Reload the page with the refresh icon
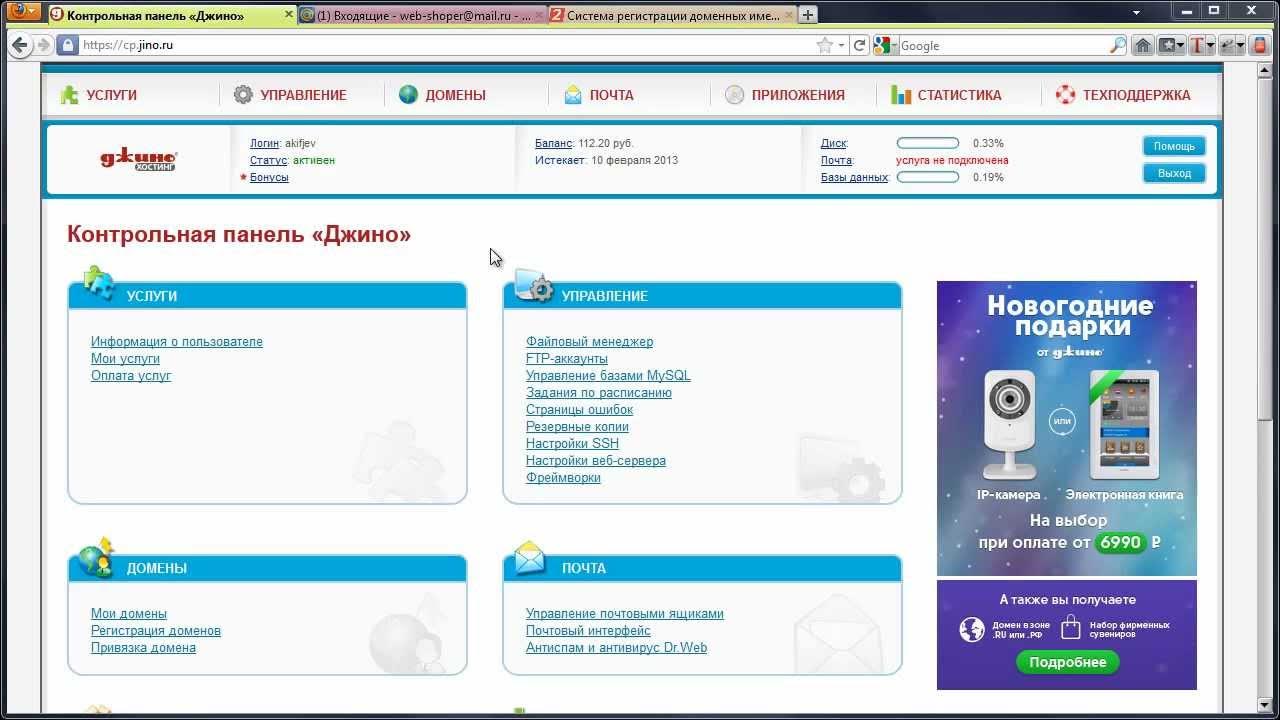The width and height of the screenshot is (1280, 720). (859, 45)
